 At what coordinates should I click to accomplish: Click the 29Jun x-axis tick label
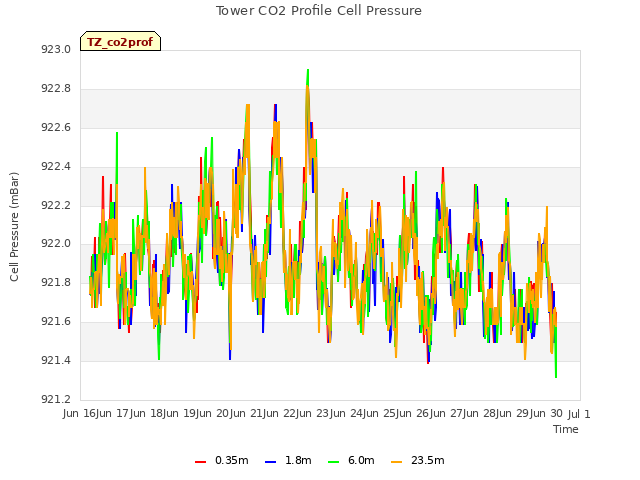531,413
